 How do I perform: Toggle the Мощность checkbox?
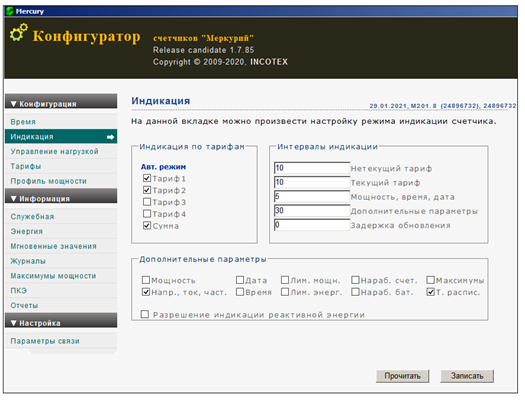[x=146, y=280]
